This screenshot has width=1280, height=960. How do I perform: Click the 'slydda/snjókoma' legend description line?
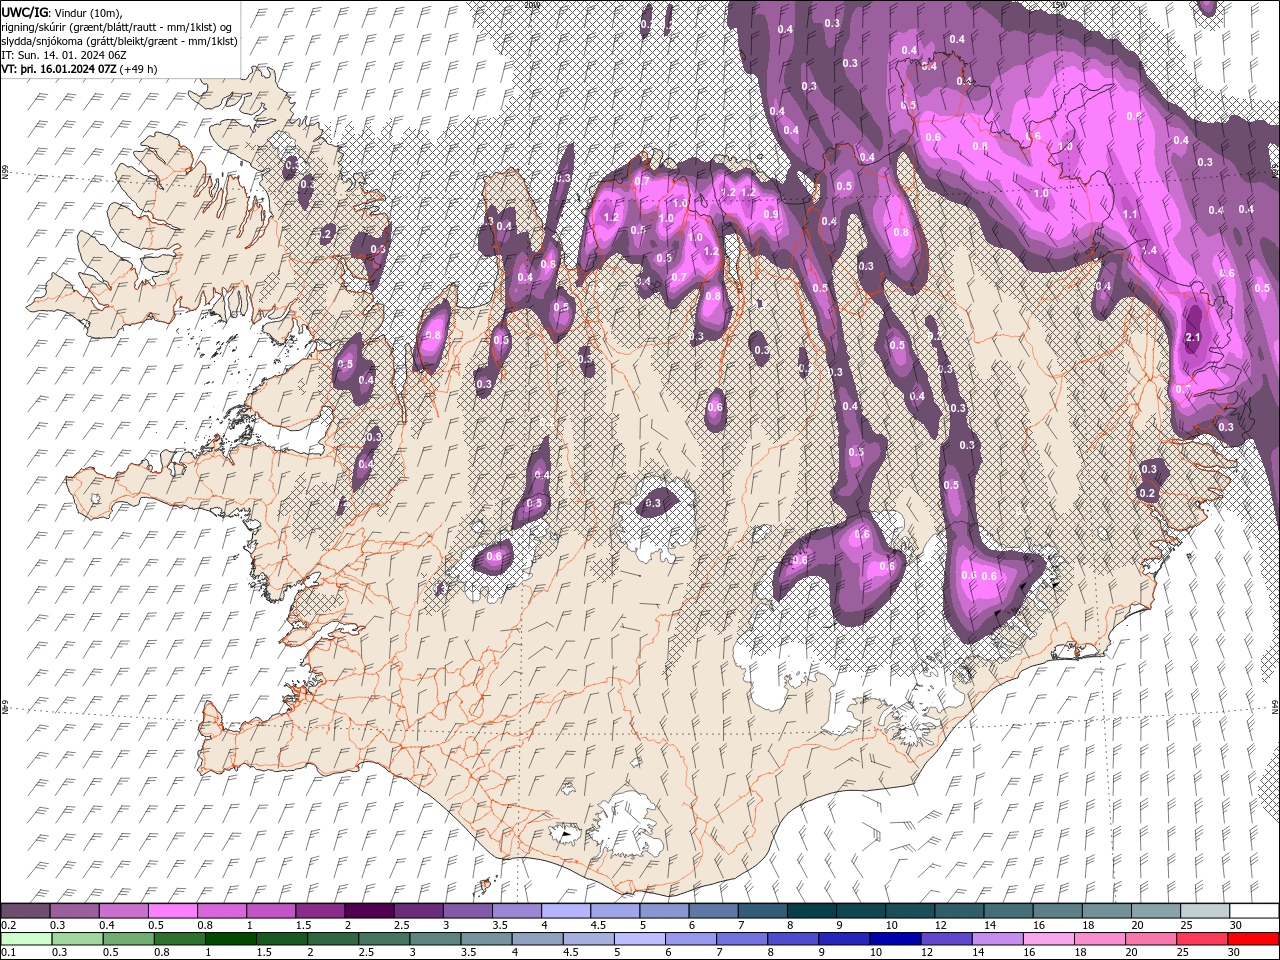click(x=119, y=41)
